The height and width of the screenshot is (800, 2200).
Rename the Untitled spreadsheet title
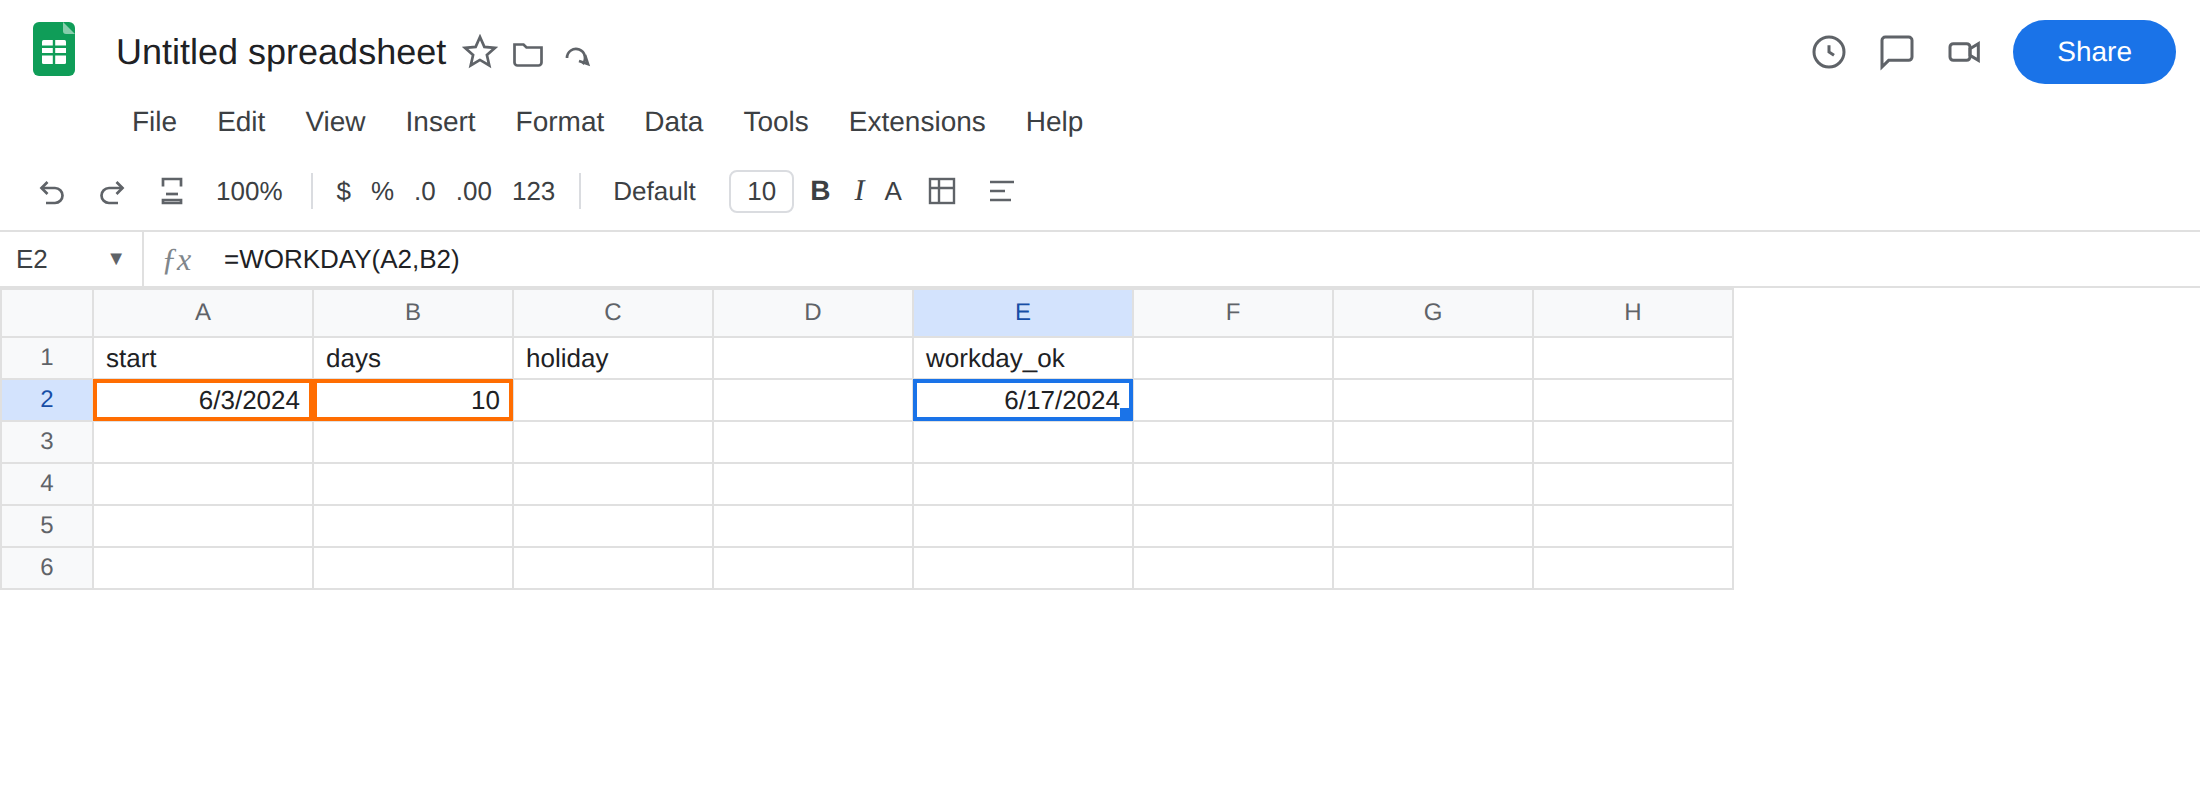[281, 52]
